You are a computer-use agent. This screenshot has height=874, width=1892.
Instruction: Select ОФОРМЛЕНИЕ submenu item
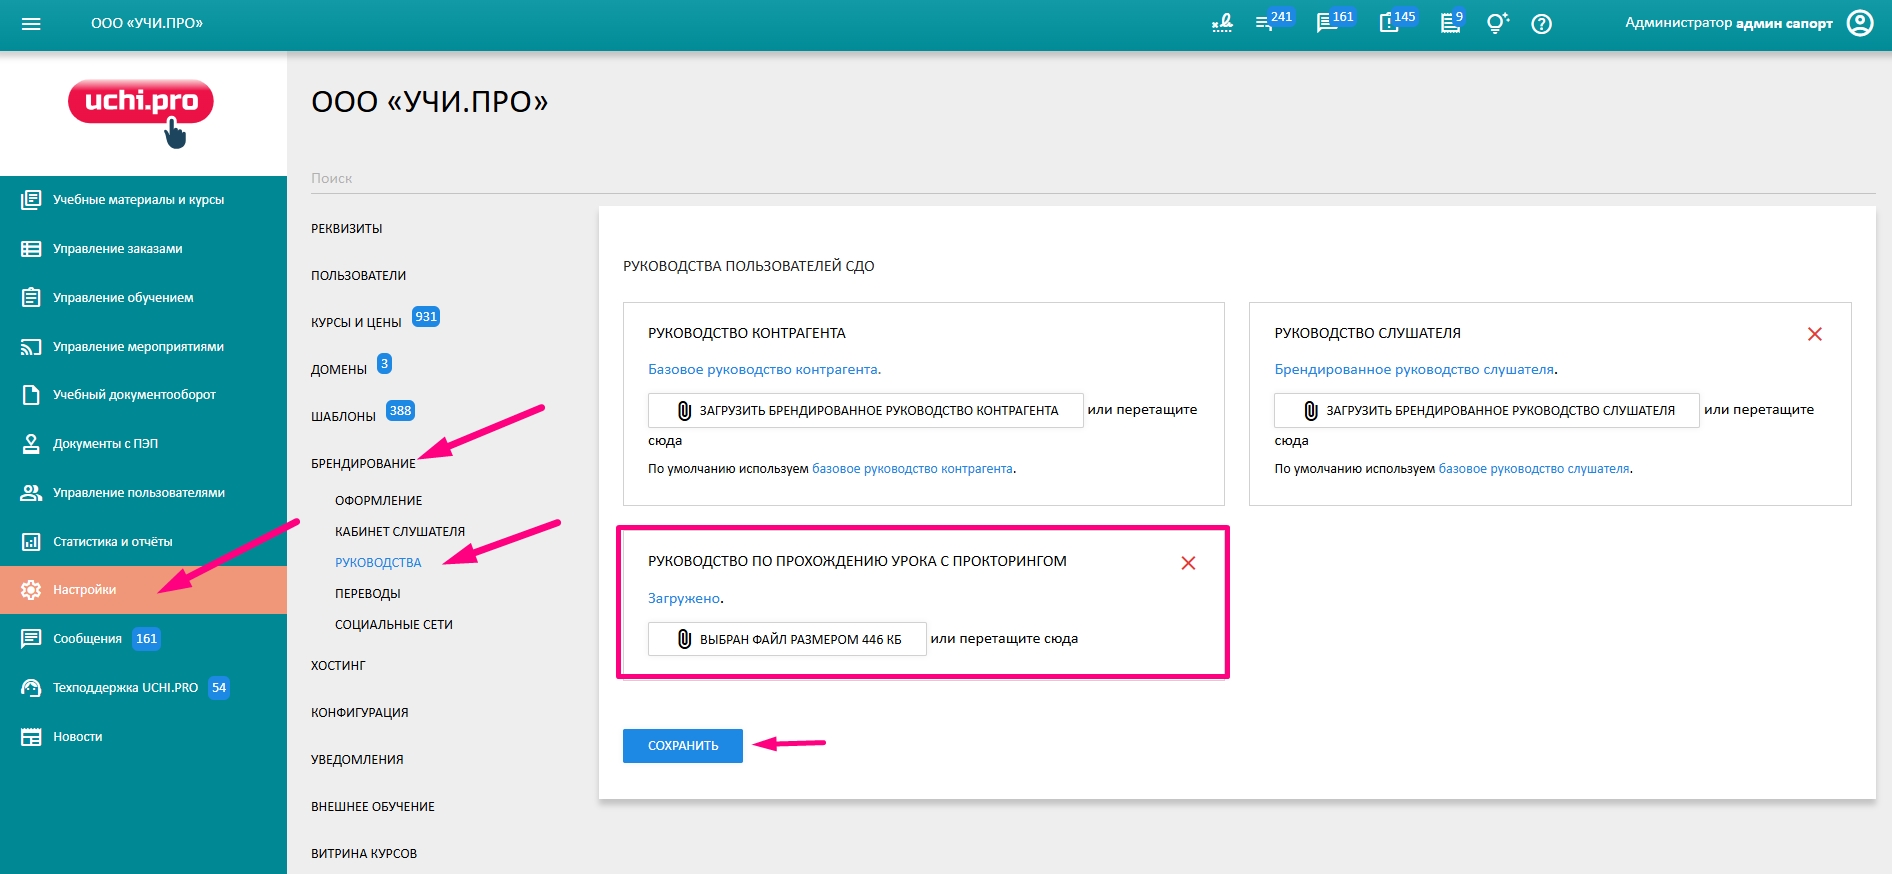(x=378, y=501)
